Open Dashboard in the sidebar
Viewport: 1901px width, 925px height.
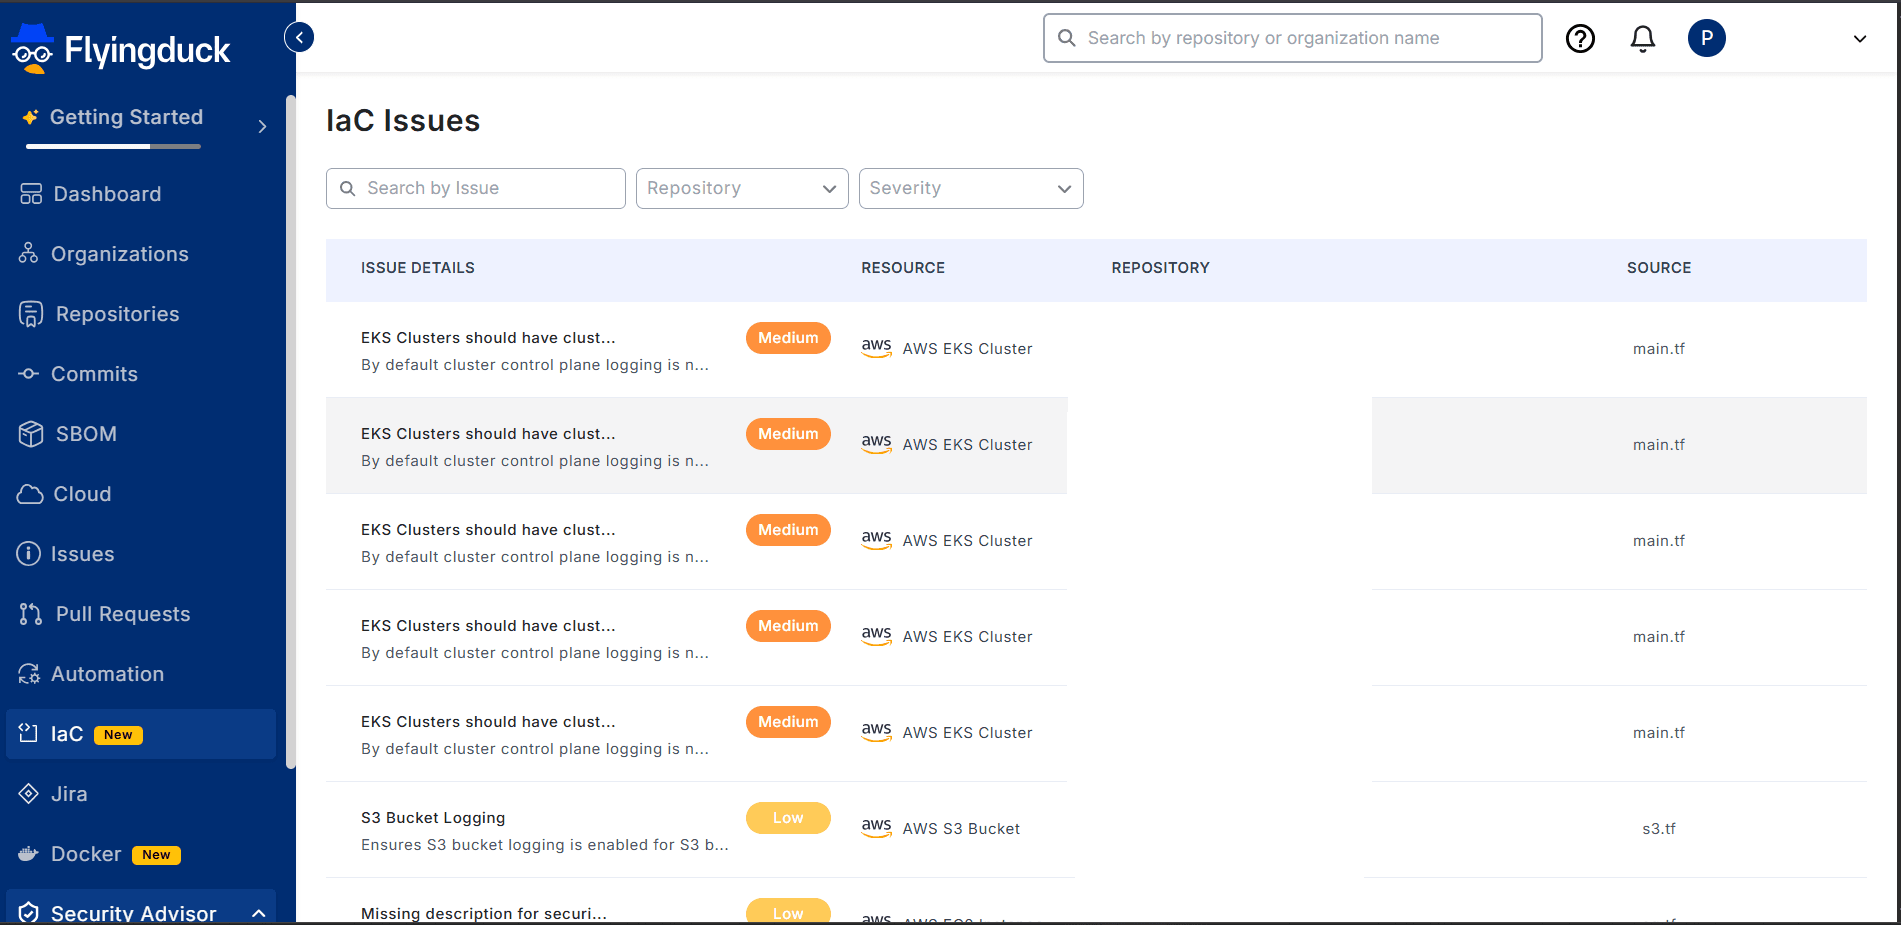pos(106,194)
